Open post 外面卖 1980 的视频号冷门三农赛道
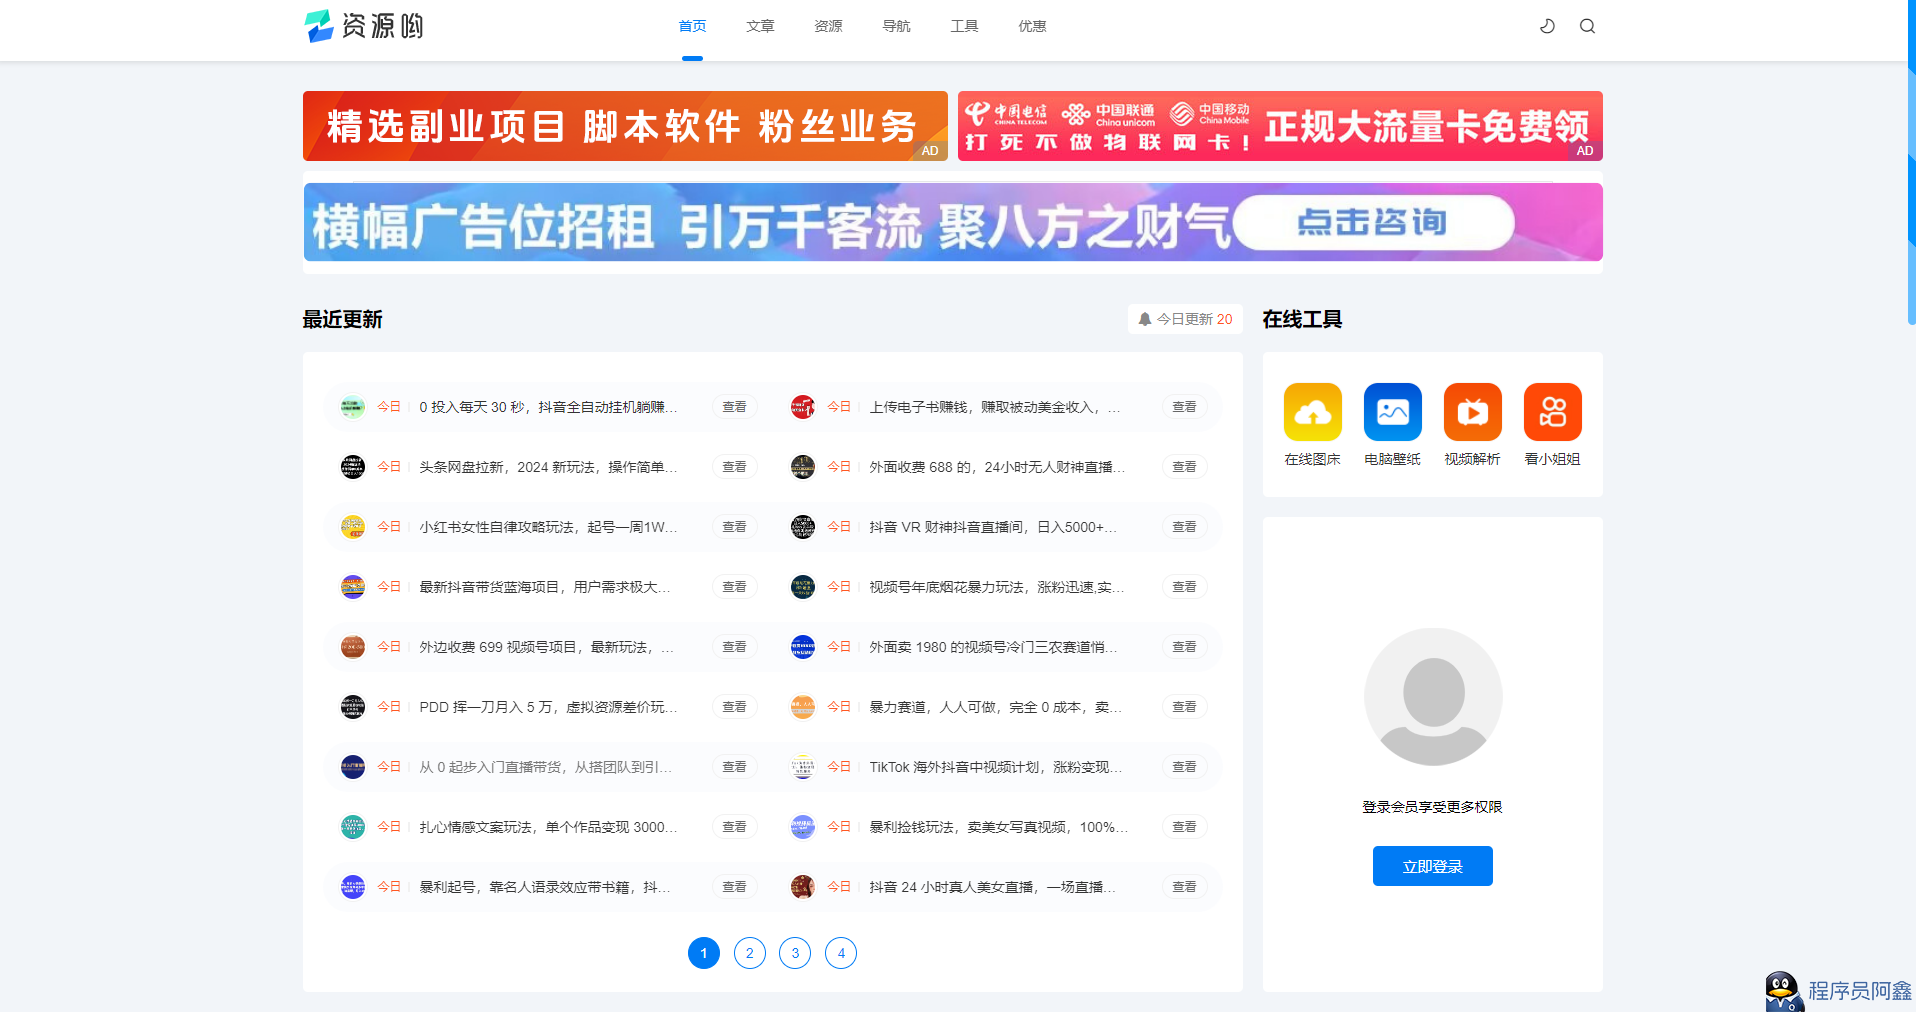This screenshot has width=1916, height=1012. (x=993, y=647)
